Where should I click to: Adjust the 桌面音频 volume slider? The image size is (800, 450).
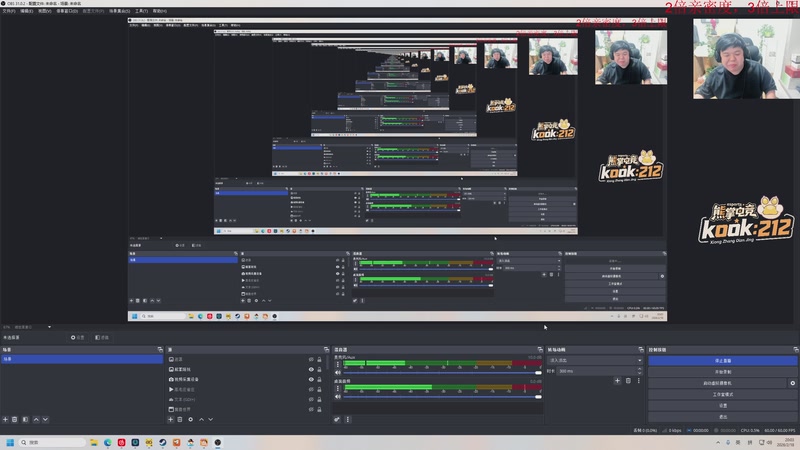click(x=442, y=396)
